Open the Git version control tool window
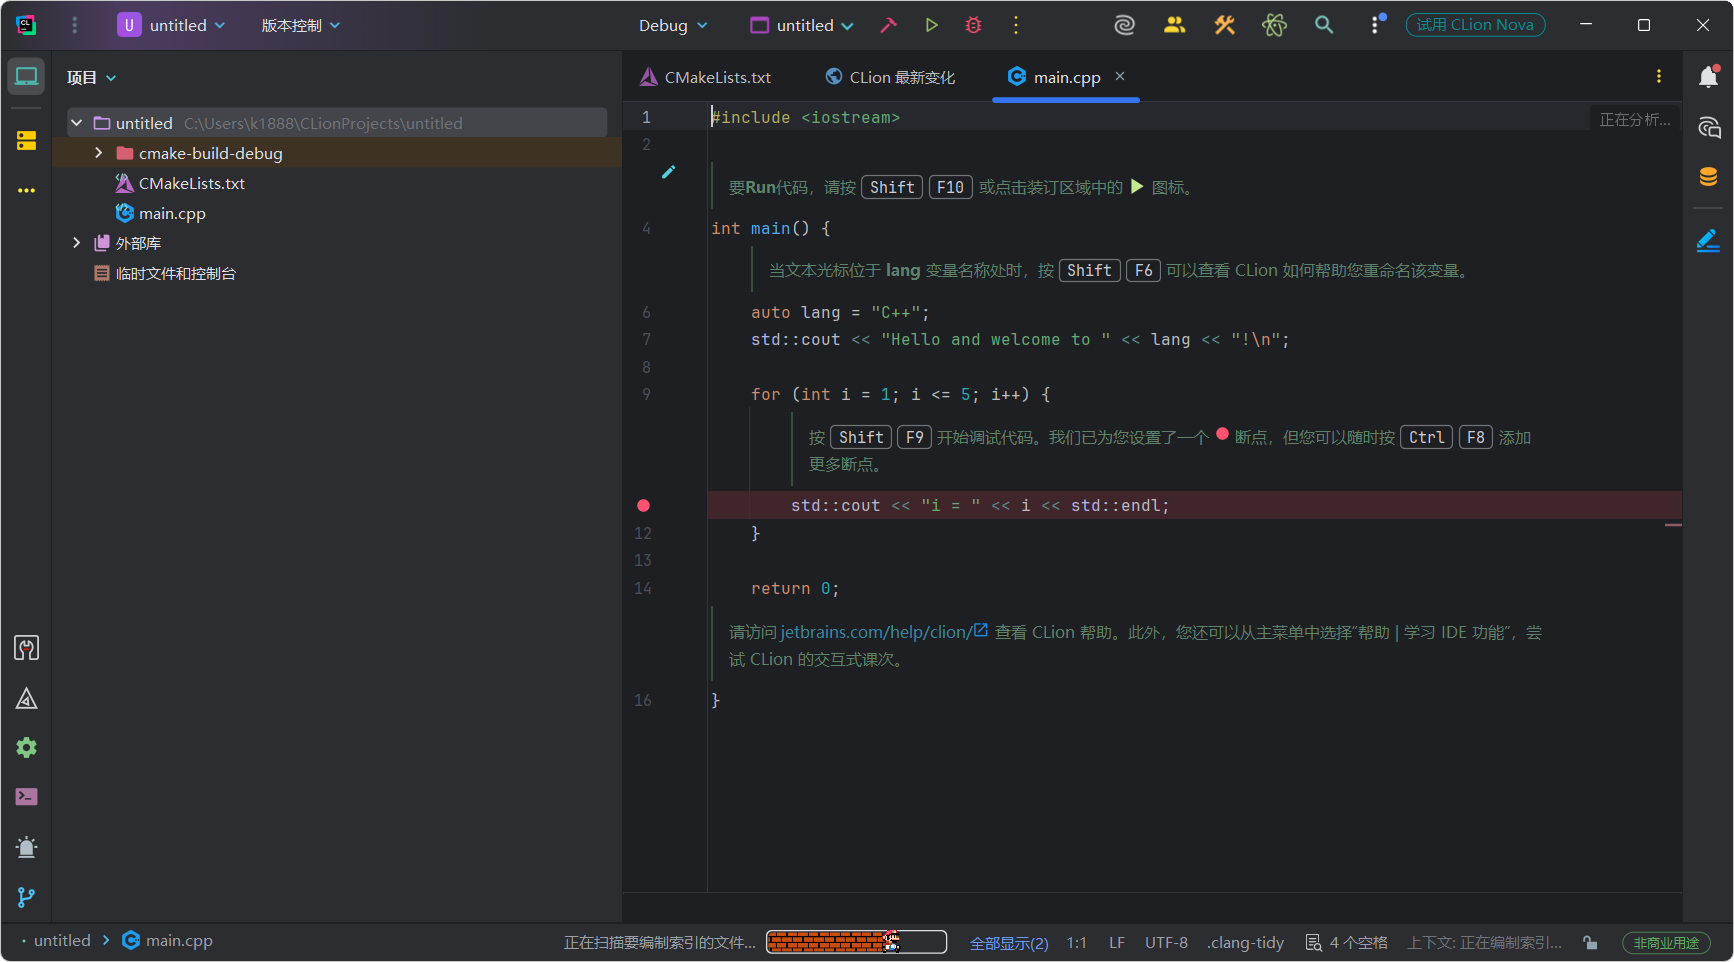1734x962 pixels. (x=26, y=897)
